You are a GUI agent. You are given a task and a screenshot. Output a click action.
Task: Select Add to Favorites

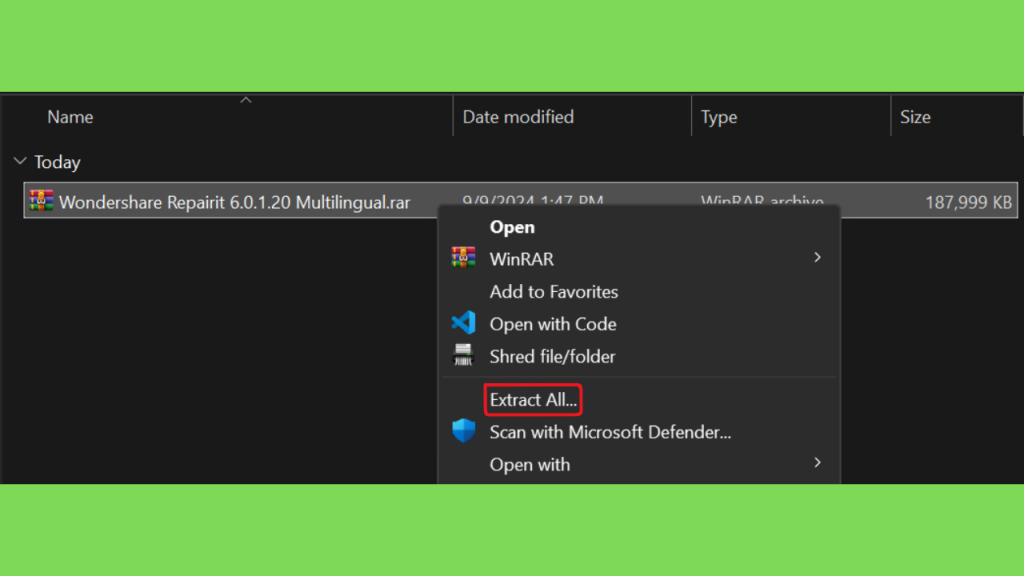554,291
